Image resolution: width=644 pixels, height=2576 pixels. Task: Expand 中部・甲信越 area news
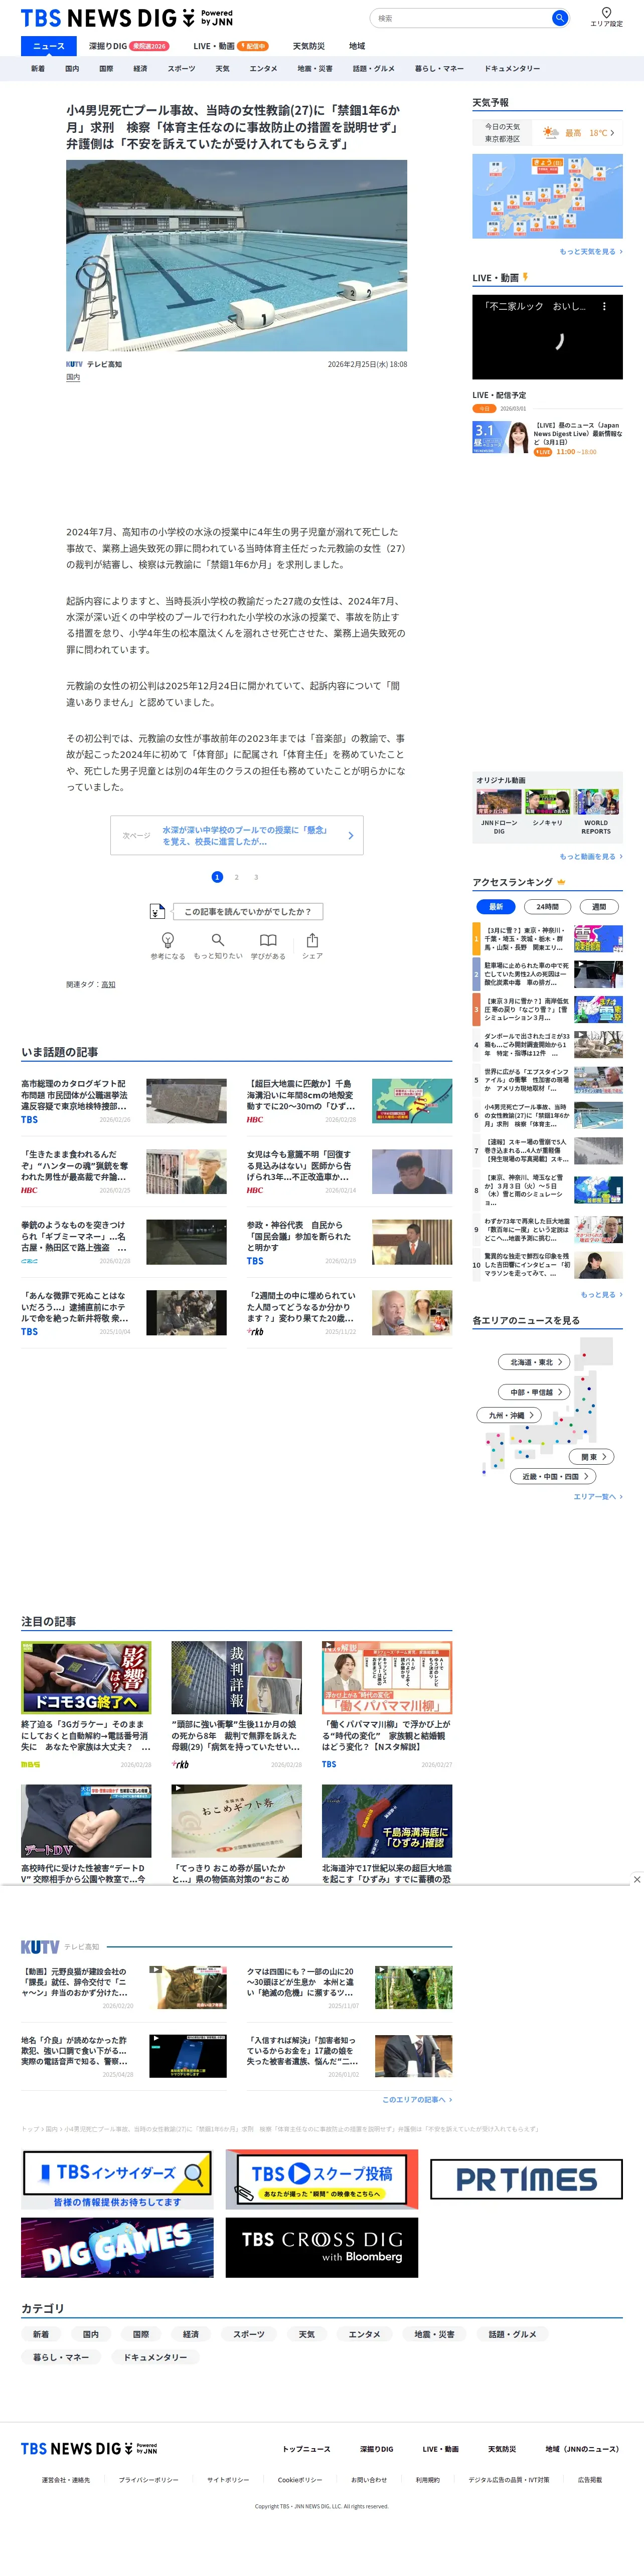point(535,1392)
